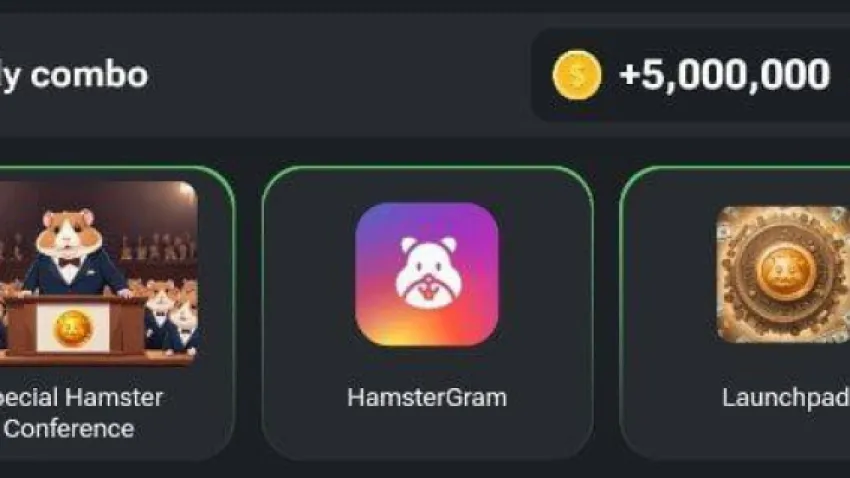Click the HamsterGram gradient app icon
The width and height of the screenshot is (850, 478).
click(x=427, y=274)
